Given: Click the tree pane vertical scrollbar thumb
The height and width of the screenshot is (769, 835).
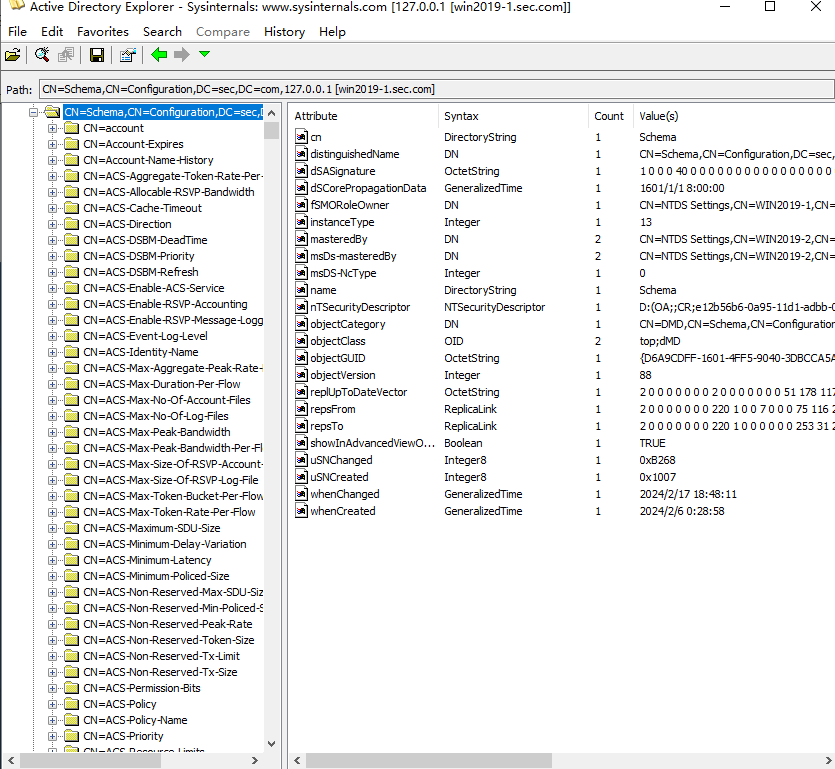Looking at the screenshot, I should (271, 130).
